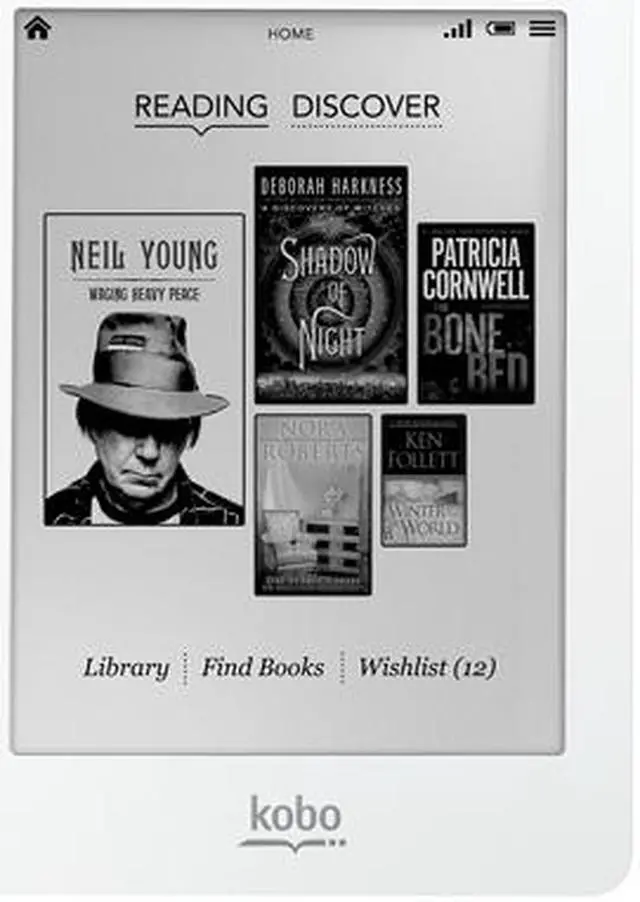Open Ken Follett's Winter of the World
640x902 pixels.
click(424, 480)
